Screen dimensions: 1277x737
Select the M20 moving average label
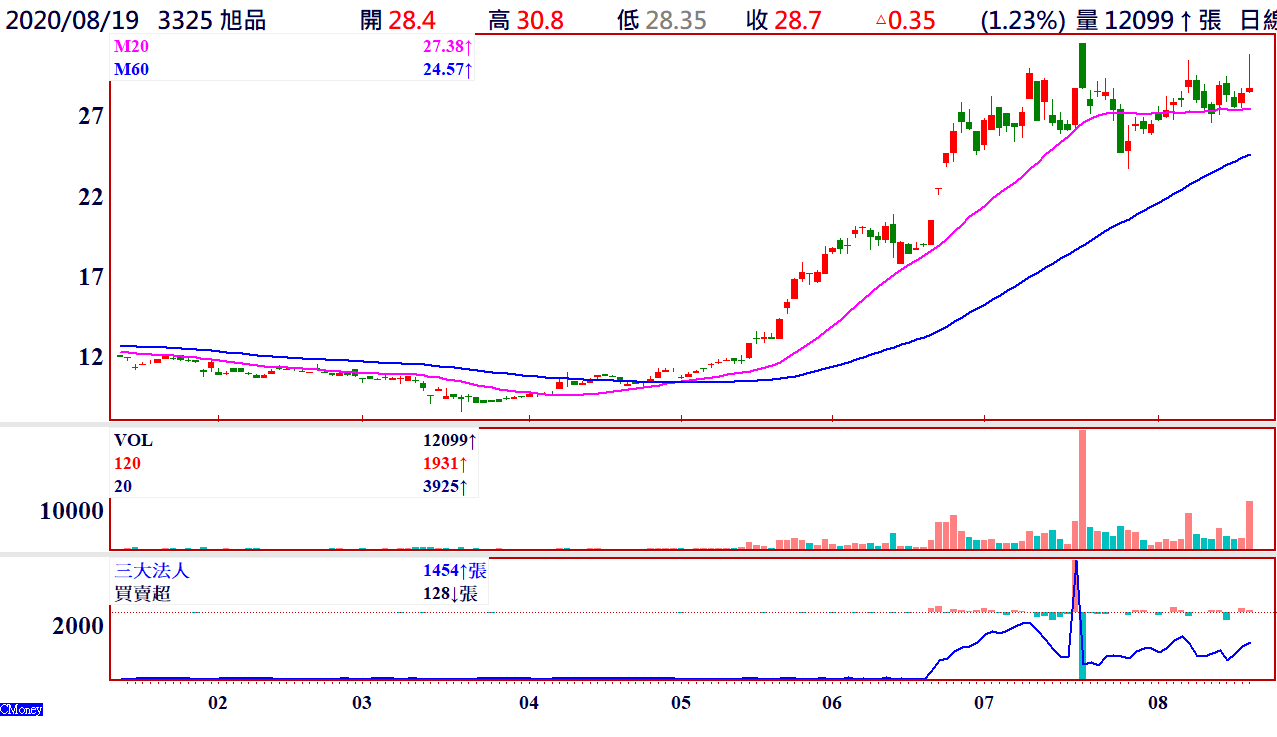(x=128, y=48)
